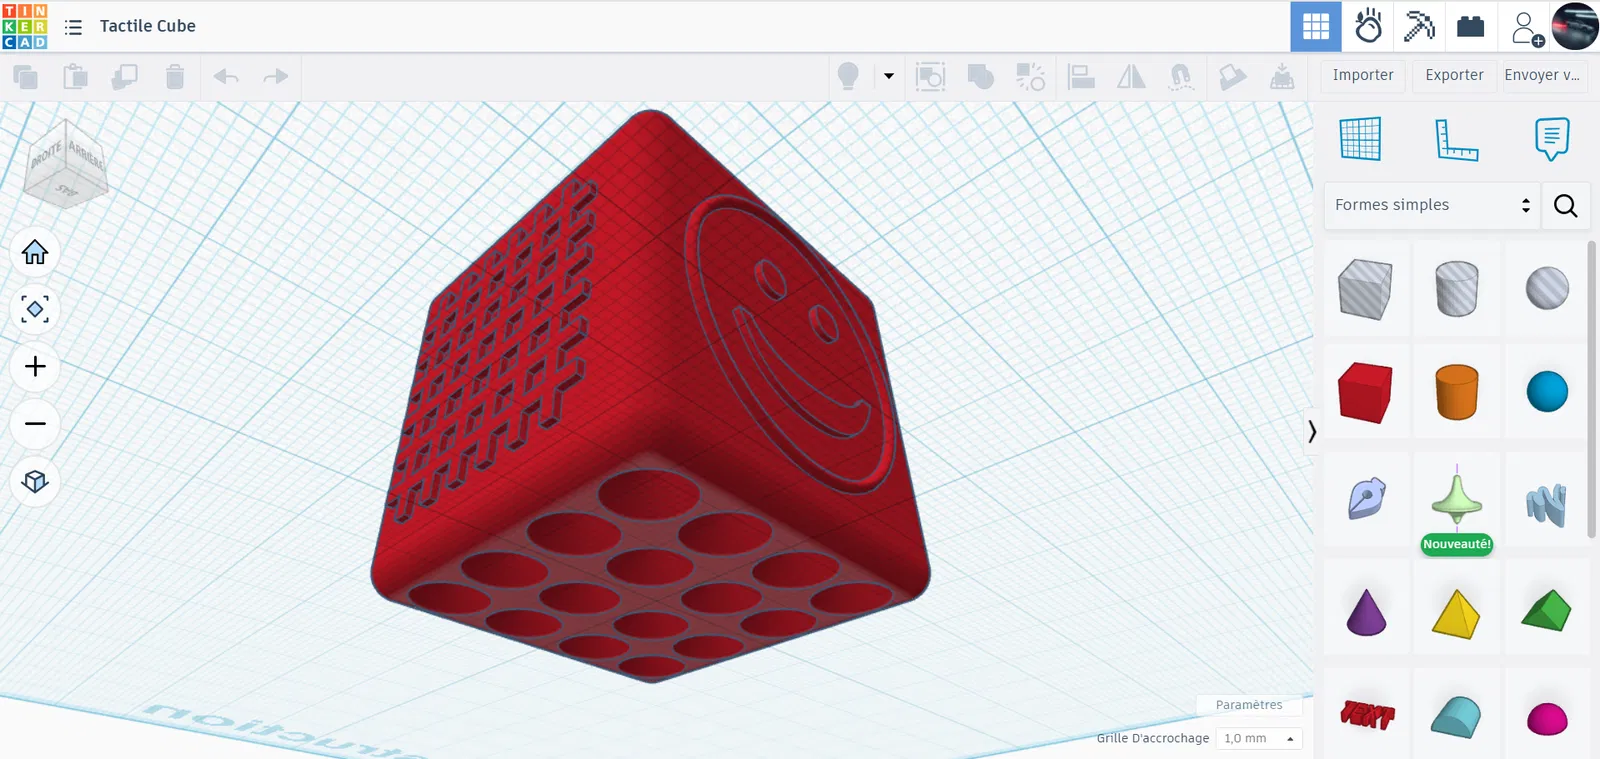Image resolution: width=1600 pixels, height=759 pixels.
Task: Pick the teal round roof shape
Action: [1456, 717]
